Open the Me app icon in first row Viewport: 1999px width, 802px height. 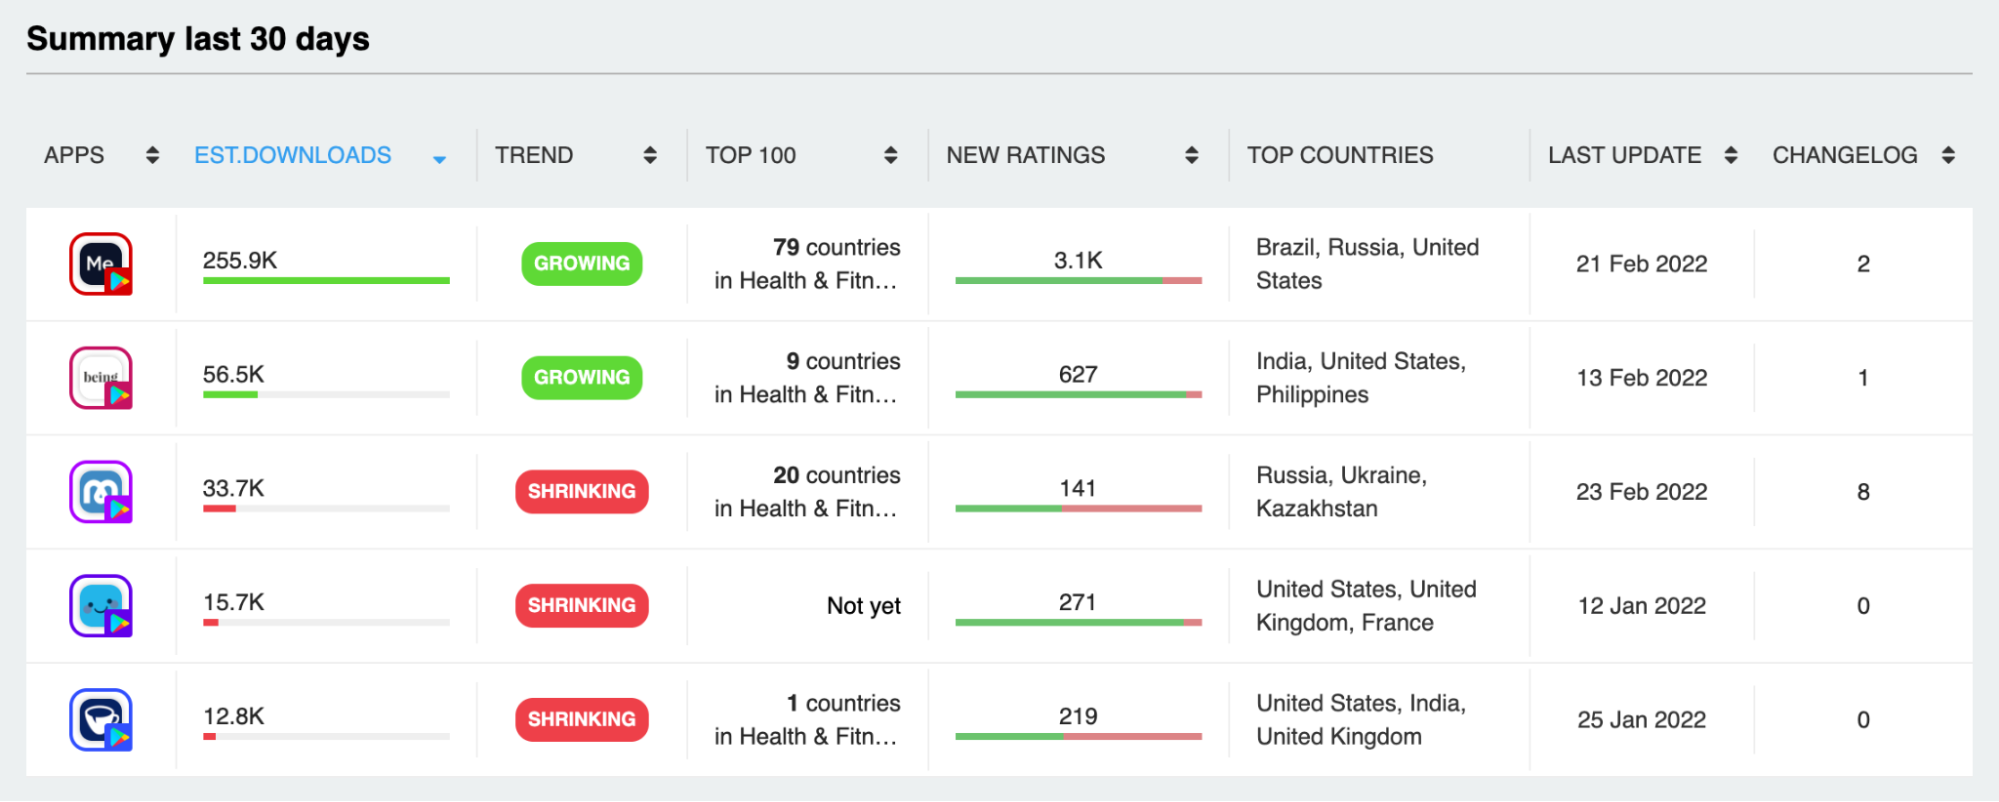pos(101,264)
